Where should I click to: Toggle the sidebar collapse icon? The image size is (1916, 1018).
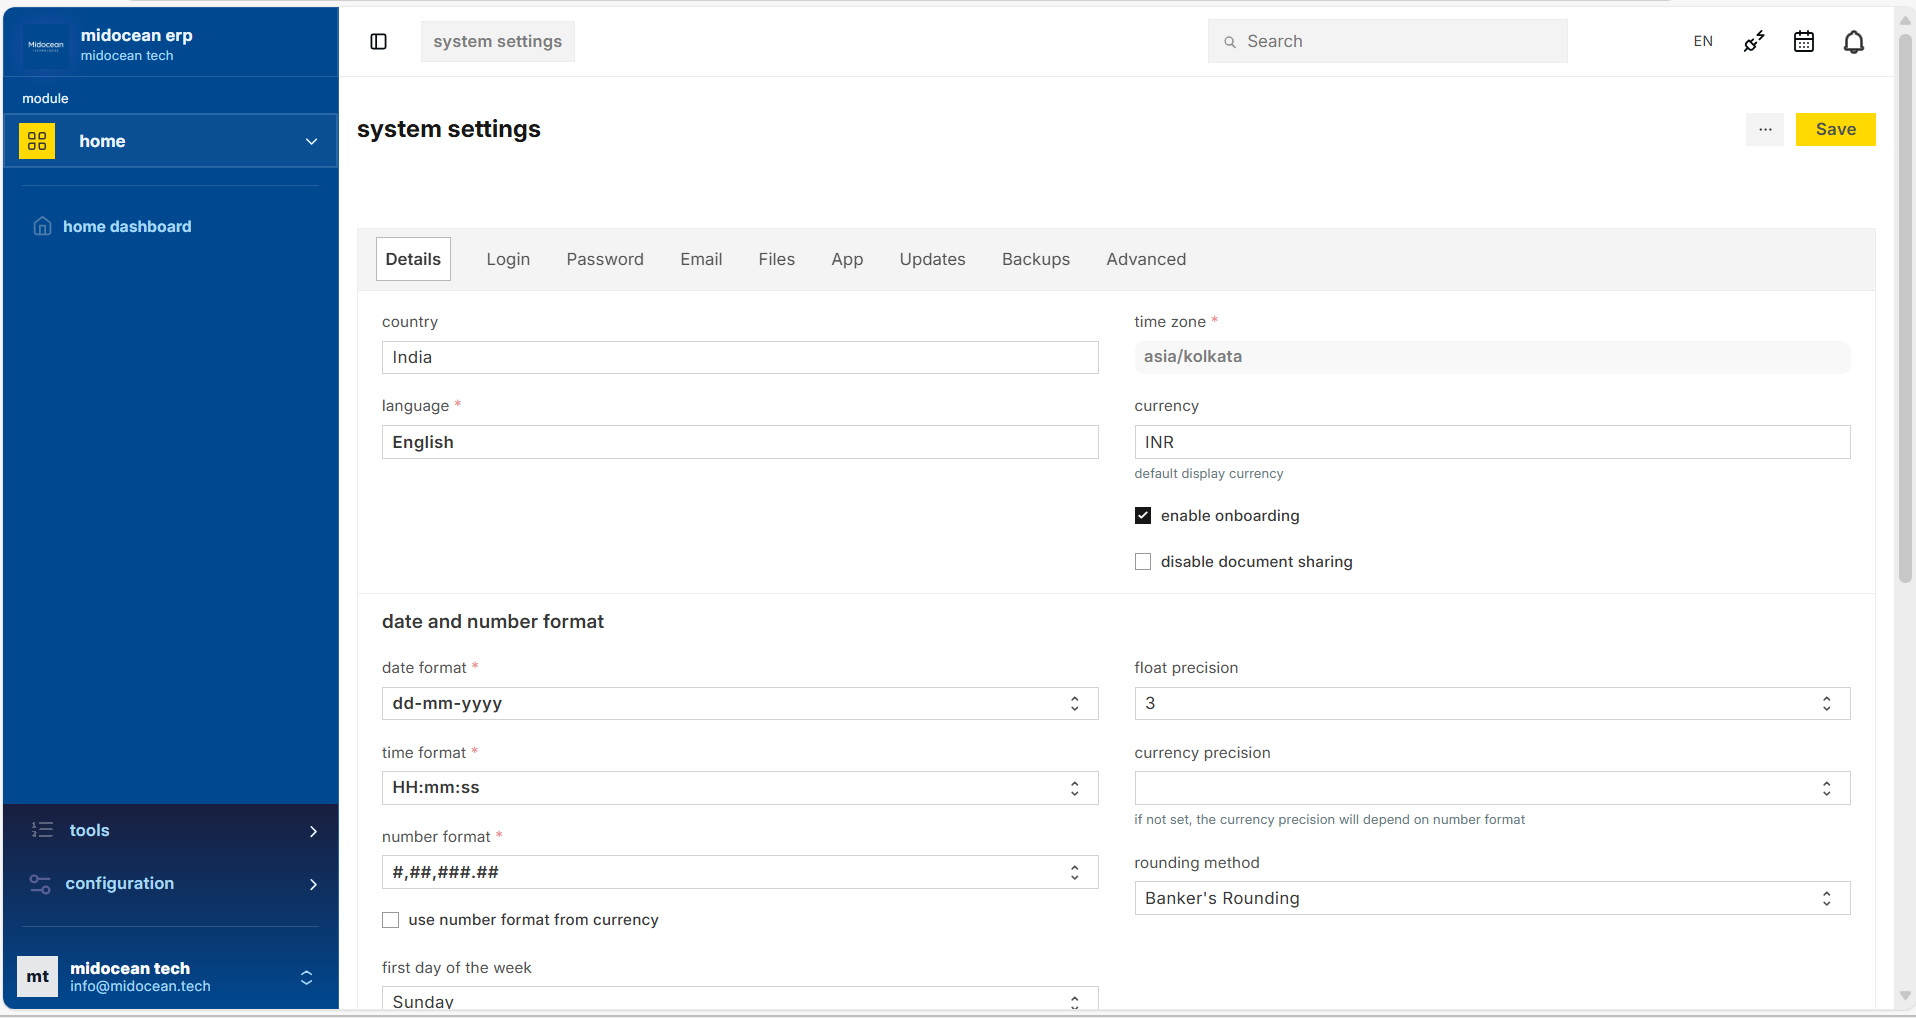point(379,41)
